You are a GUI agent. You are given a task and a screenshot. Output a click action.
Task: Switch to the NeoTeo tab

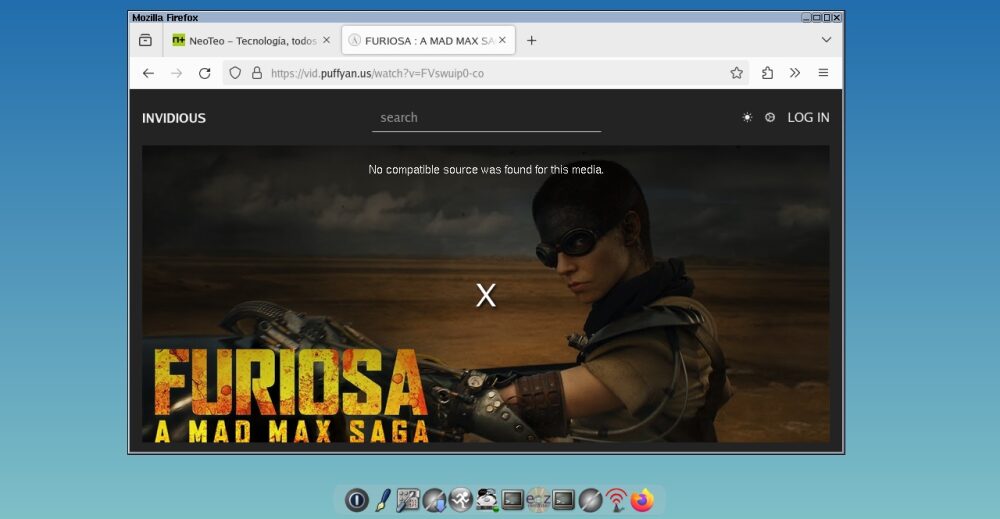[x=251, y=40]
